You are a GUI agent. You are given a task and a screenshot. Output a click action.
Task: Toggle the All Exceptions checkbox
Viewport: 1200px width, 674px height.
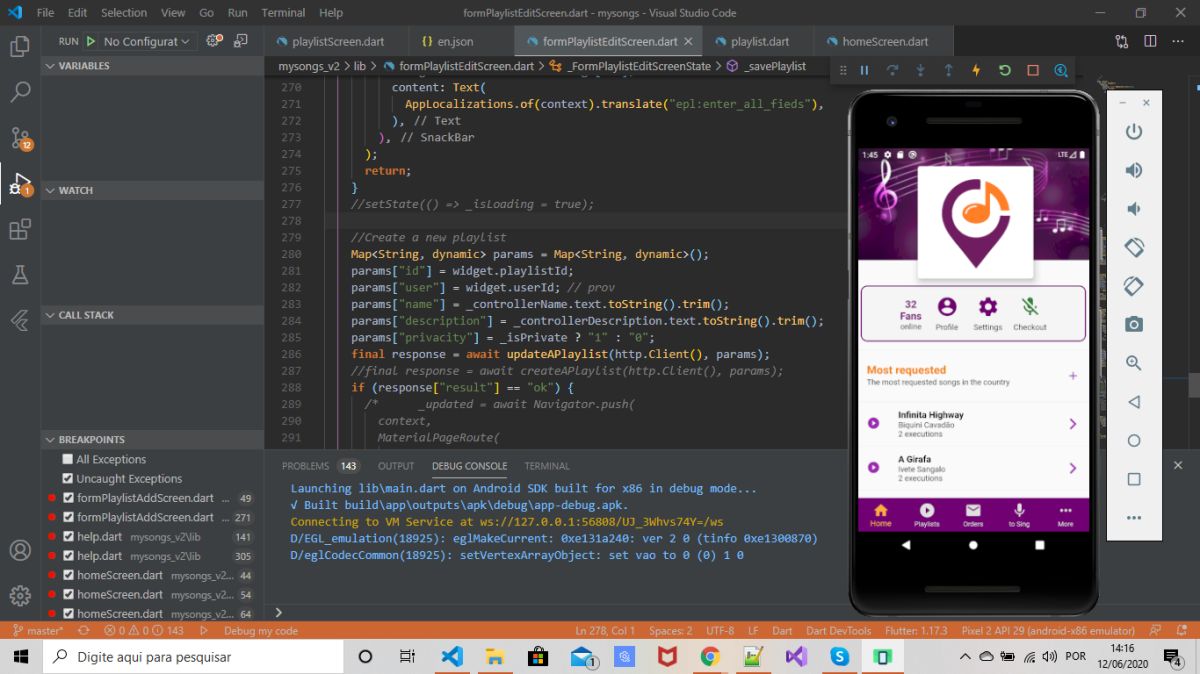click(x=68, y=459)
